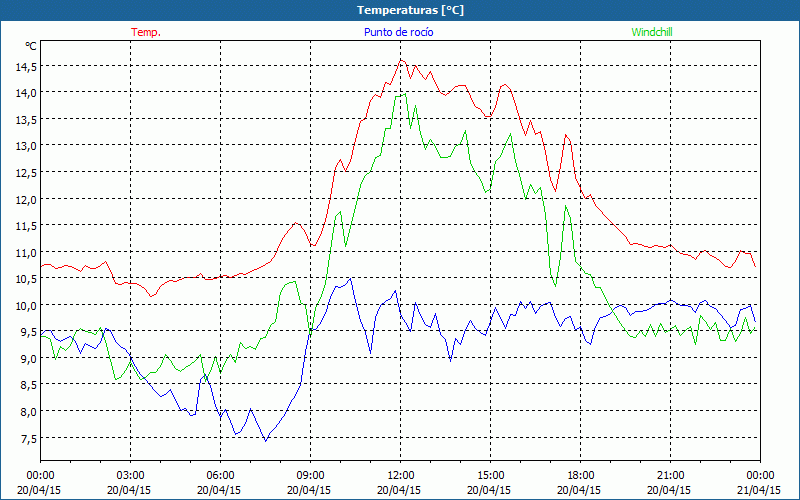800x500 pixels.
Task: Click the 8,0 y-axis value
Action: tap(30, 412)
